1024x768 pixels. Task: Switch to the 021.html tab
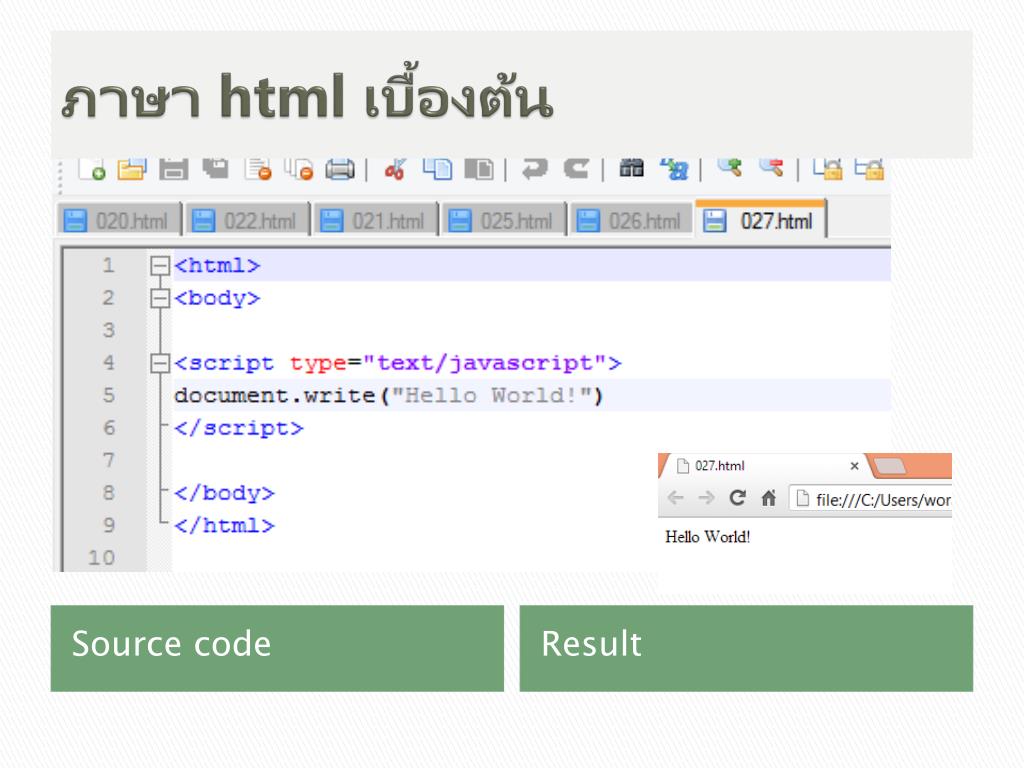pos(375,221)
